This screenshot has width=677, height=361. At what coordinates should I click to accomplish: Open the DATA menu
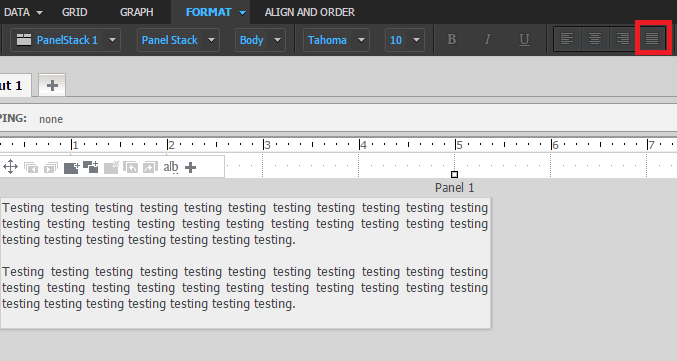click(x=17, y=12)
